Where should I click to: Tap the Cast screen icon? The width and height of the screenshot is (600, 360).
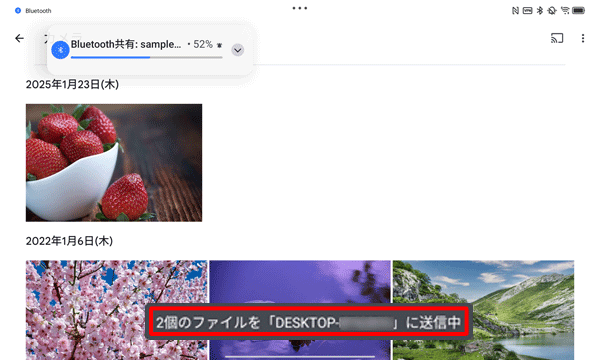click(557, 38)
